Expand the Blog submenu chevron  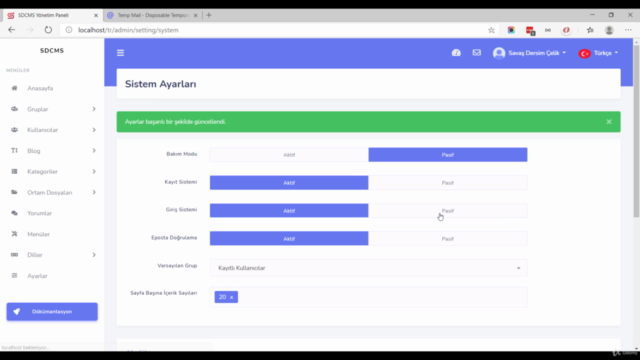[94, 151]
